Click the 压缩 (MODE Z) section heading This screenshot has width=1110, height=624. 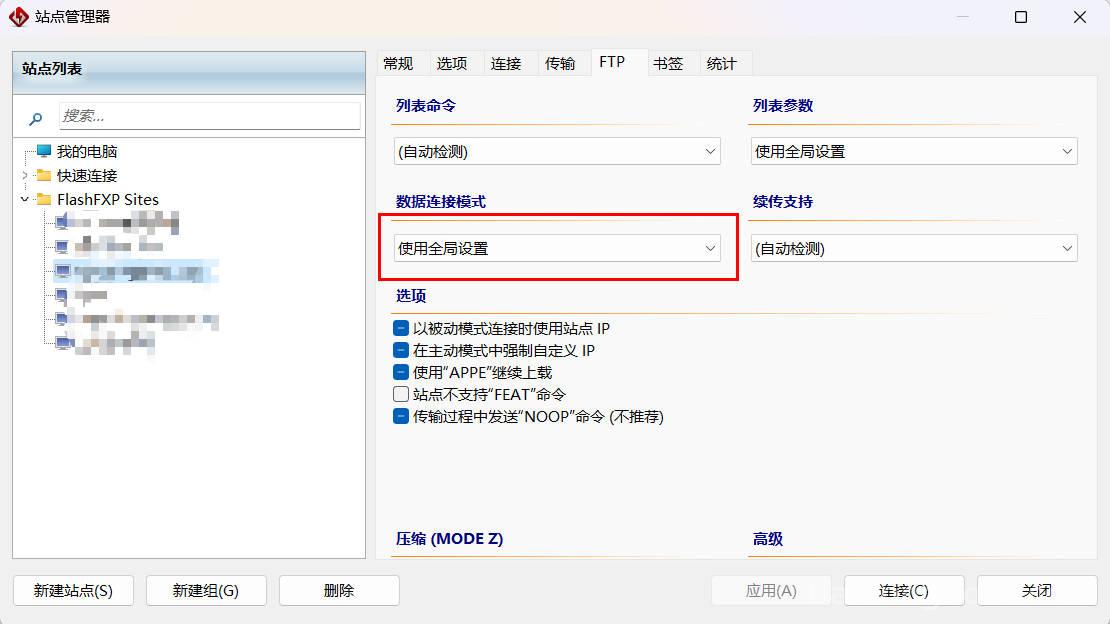(x=449, y=538)
